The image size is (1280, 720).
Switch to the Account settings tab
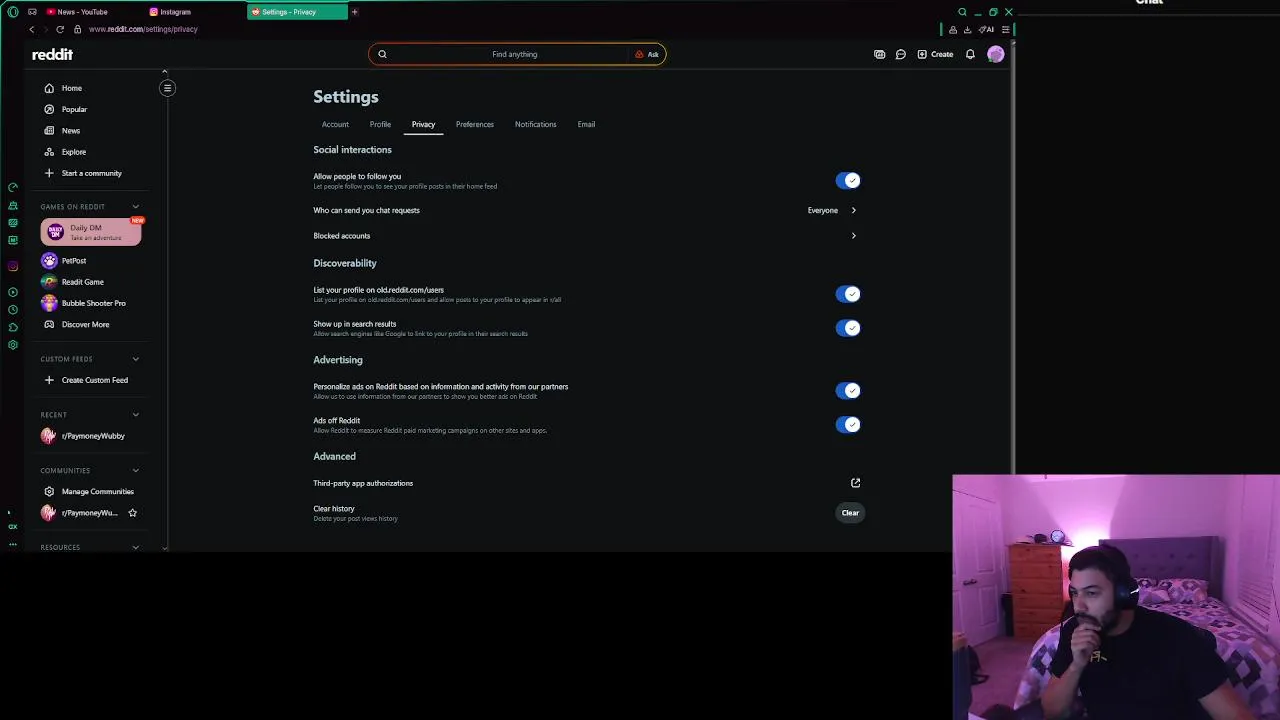coord(335,124)
